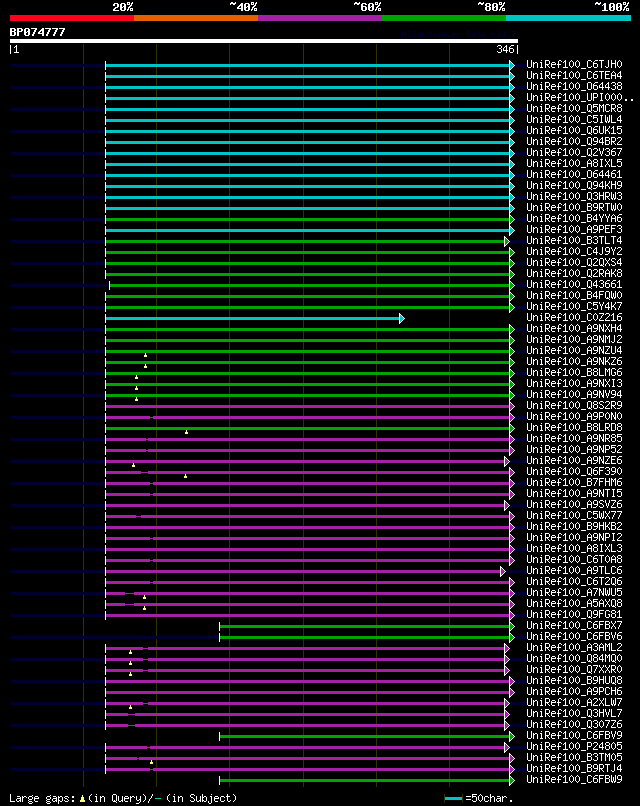
Task: Click the arrowhead ending the C0Z216 alignment
Action: (x=402, y=319)
